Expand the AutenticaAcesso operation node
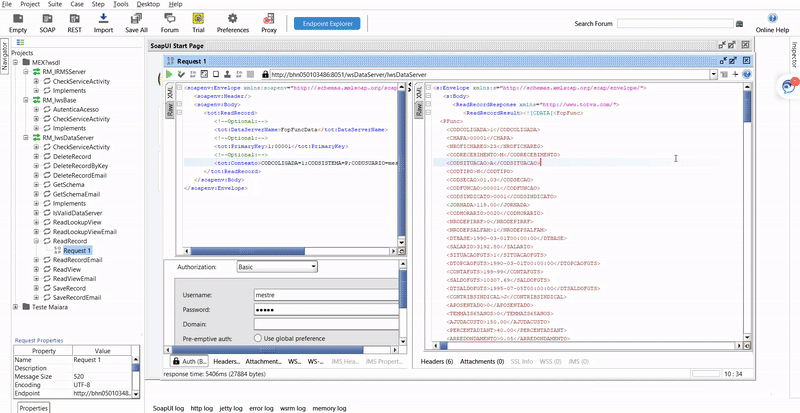Image resolution: width=800 pixels, height=413 pixels. coord(36,109)
